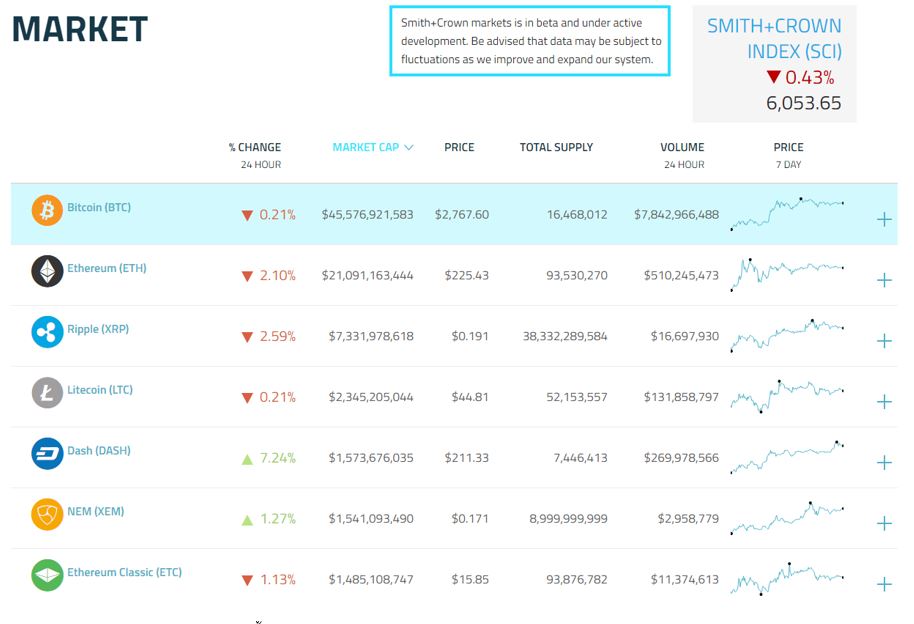The height and width of the screenshot is (624, 914).
Task: Click the Smith+Crown Index (SCI) box
Action: [774, 63]
